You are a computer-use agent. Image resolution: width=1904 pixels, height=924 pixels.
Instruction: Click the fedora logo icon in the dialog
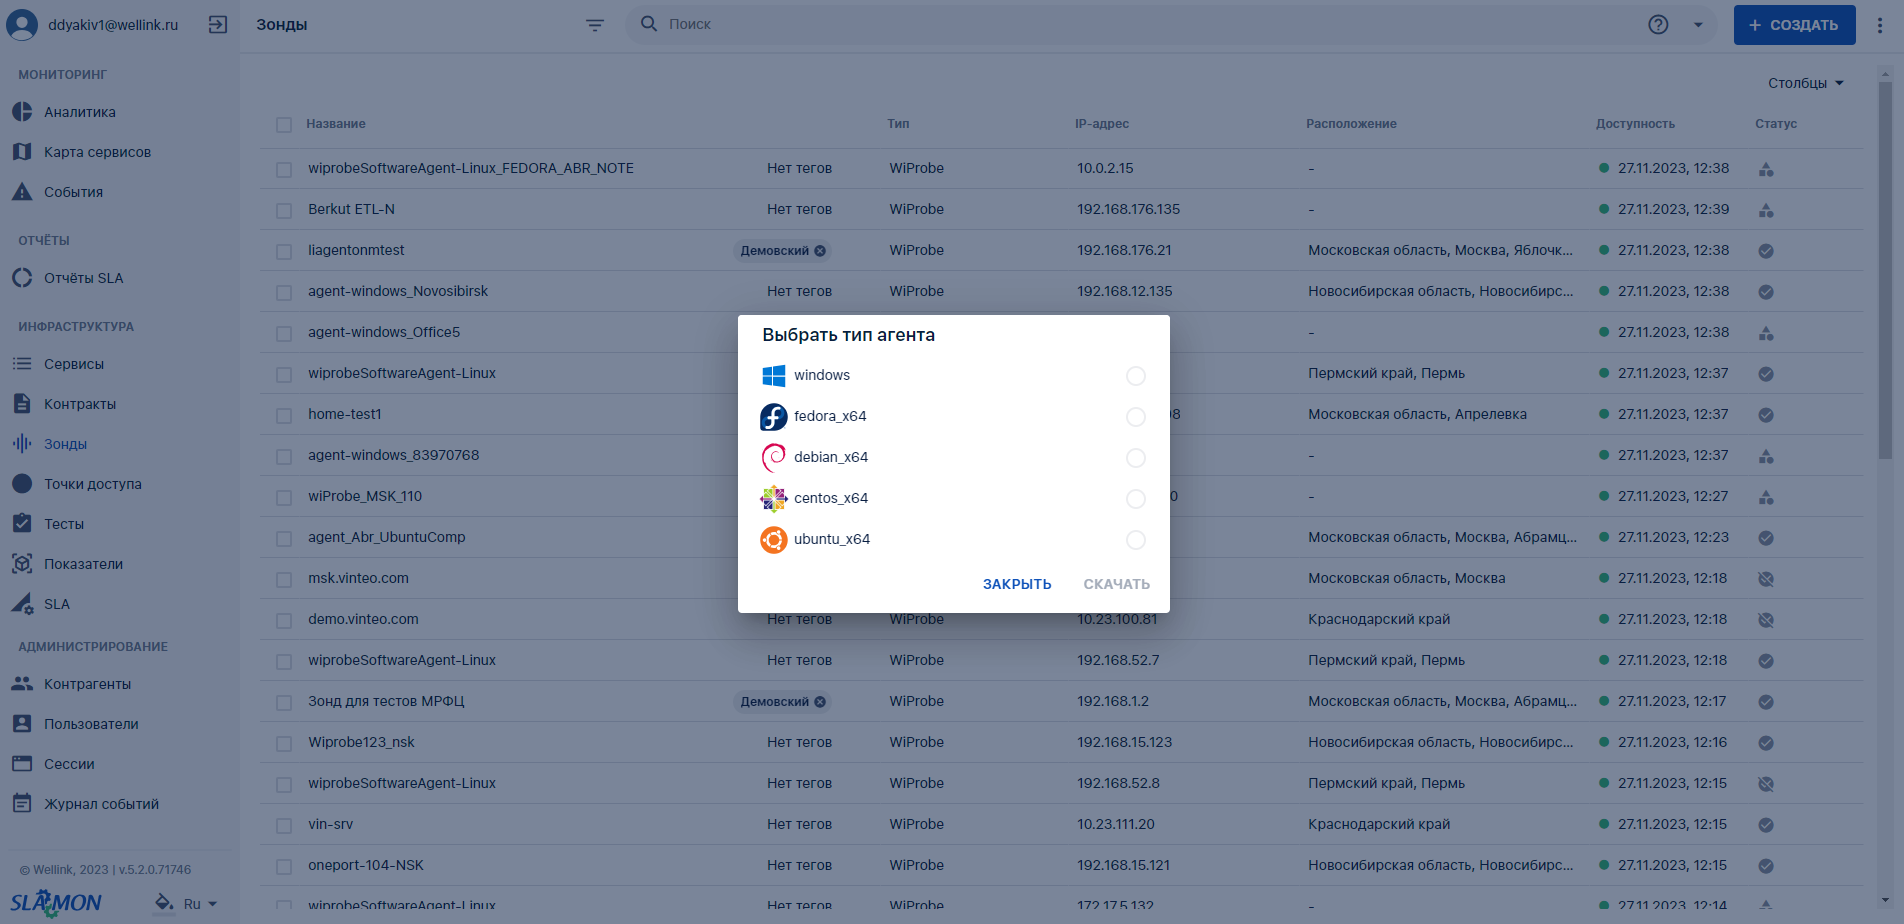point(774,417)
